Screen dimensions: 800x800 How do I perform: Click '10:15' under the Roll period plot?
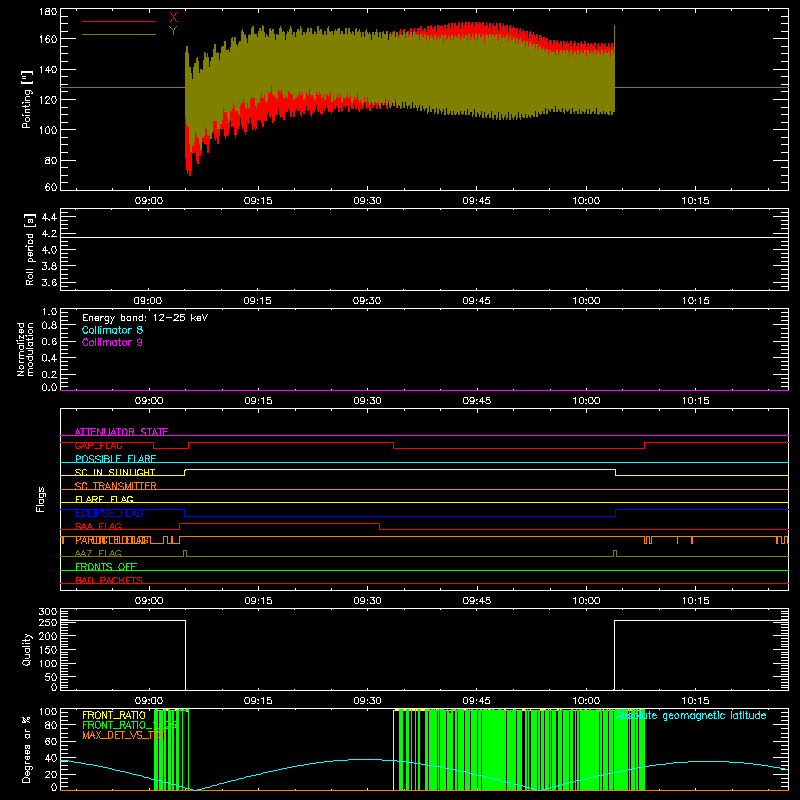tap(696, 301)
